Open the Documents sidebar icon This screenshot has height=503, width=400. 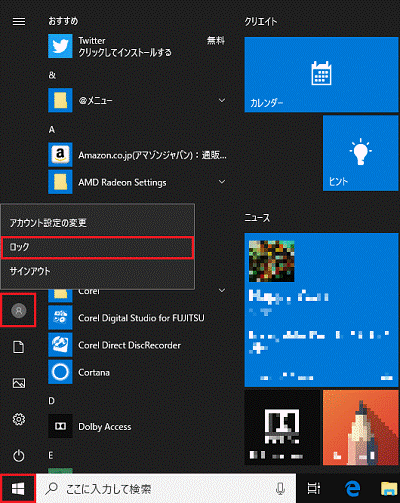coord(19,347)
